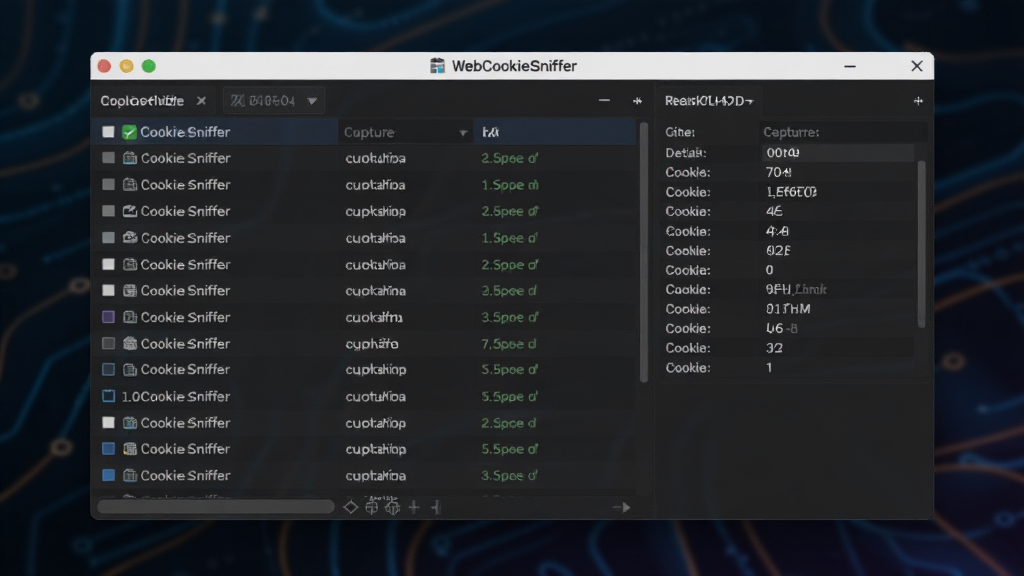This screenshot has height=576, width=1024.
Task: Click the diamond icon in the bottom toolbar
Action: (351, 507)
